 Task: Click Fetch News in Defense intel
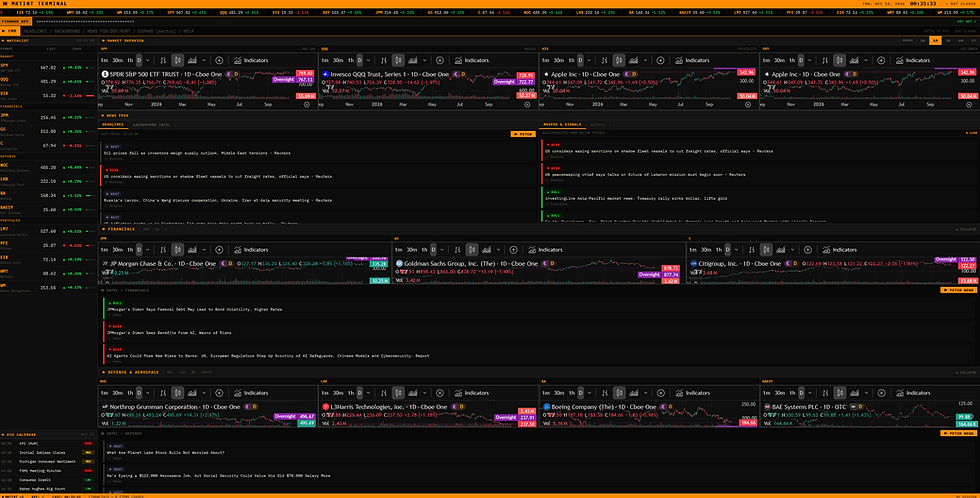(959, 433)
